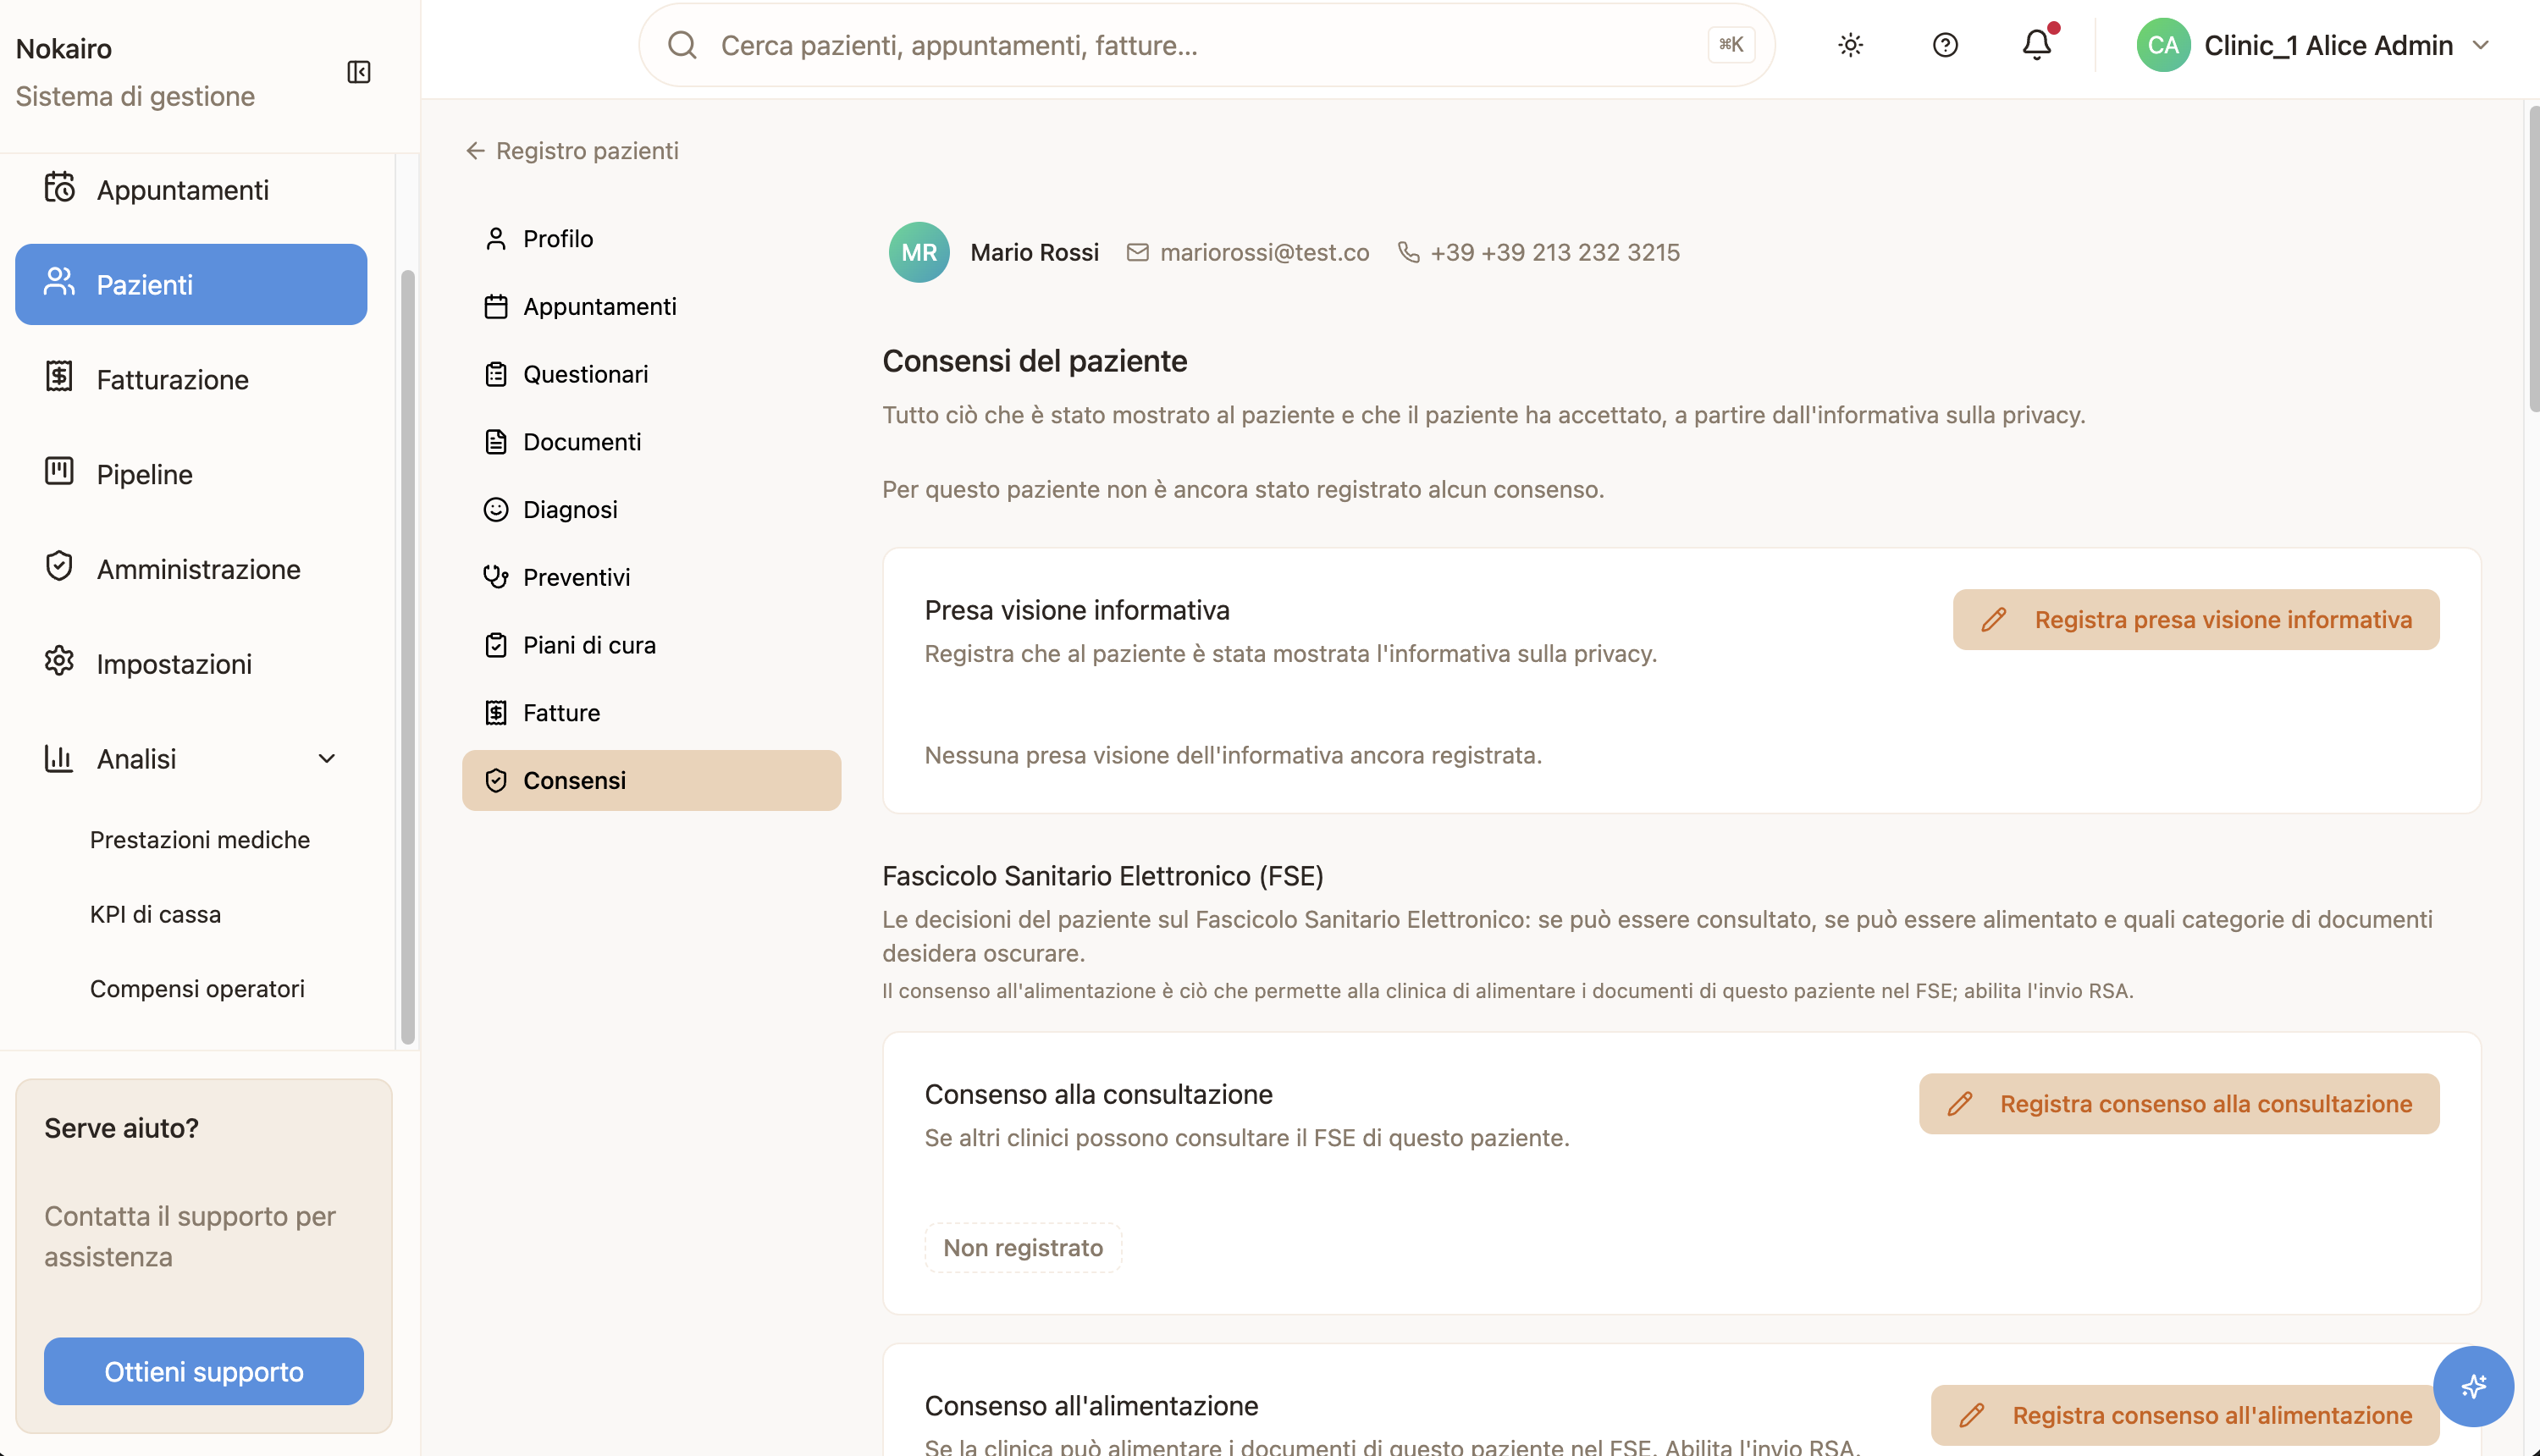Open Prestazioni mediche analysis
Image resolution: width=2540 pixels, height=1456 pixels.
tap(200, 839)
